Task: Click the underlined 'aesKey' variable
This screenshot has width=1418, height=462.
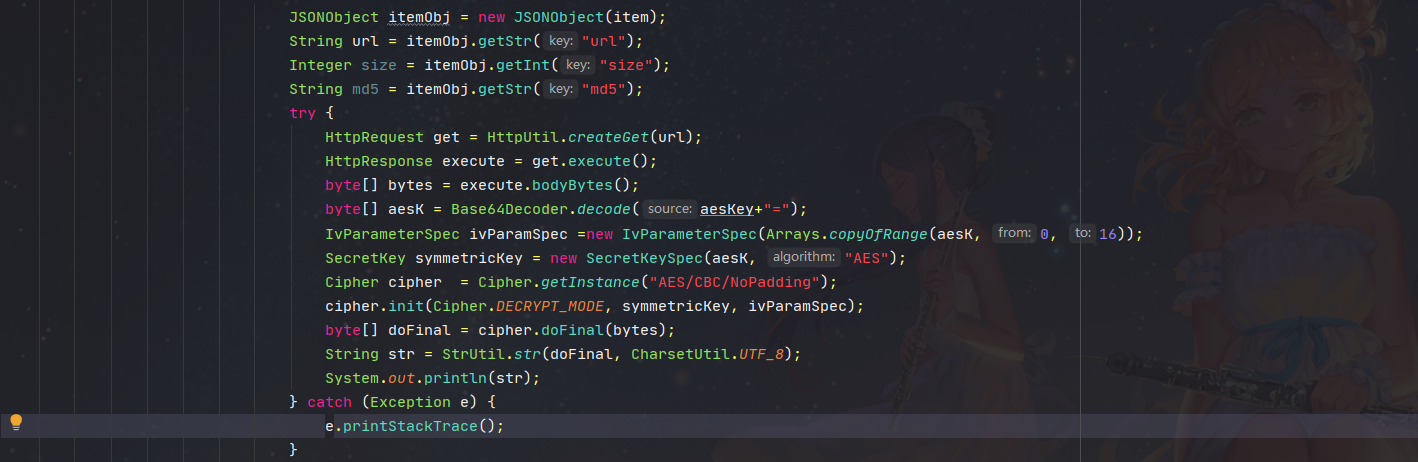Action: 726,209
